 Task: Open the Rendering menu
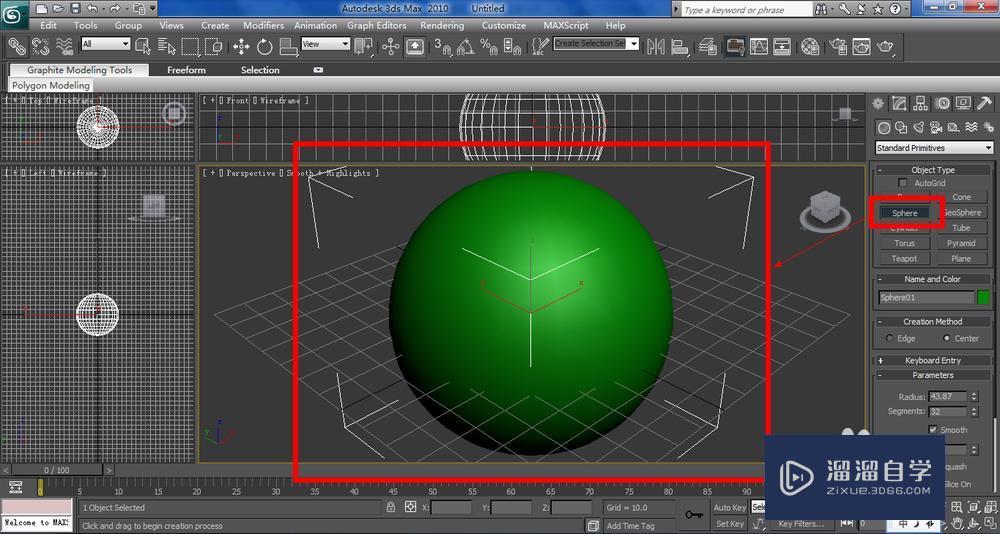click(442, 26)
